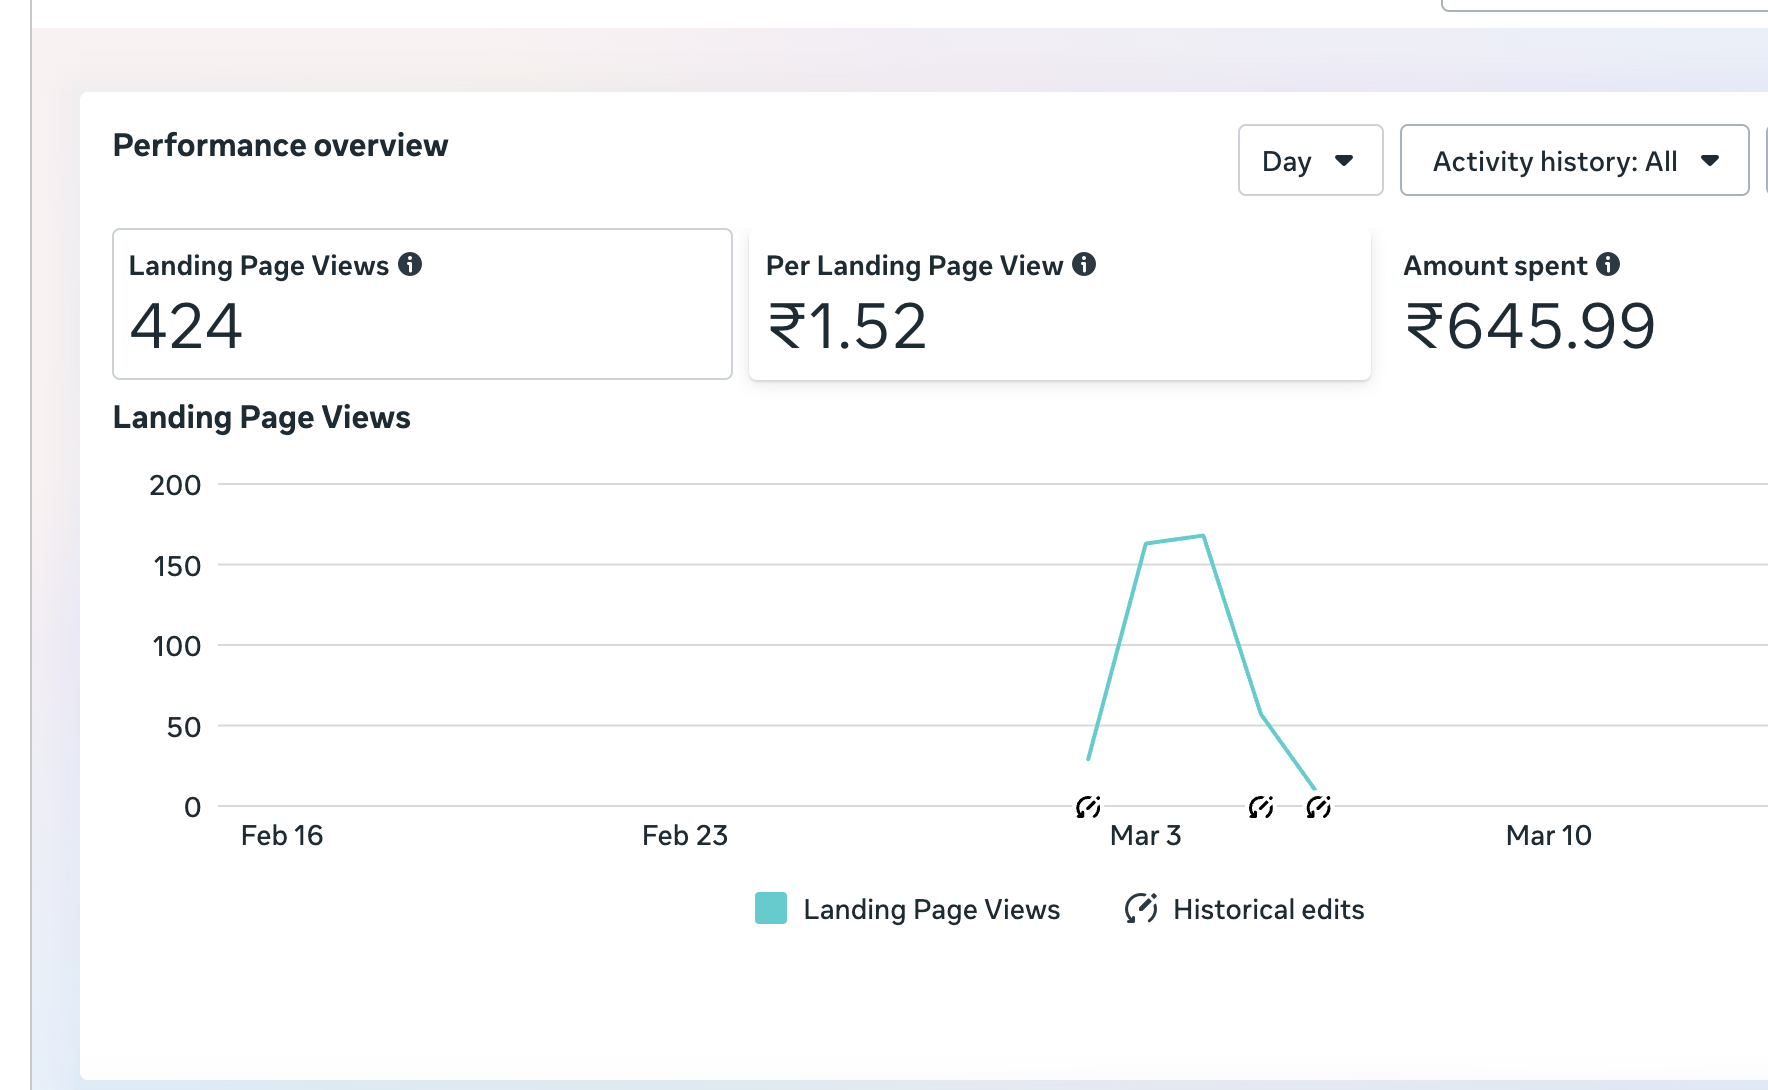Click info icon next to Amount spent
Image resolution: width=1768 pixels, height=1090 pixels.
[1608, 264]
